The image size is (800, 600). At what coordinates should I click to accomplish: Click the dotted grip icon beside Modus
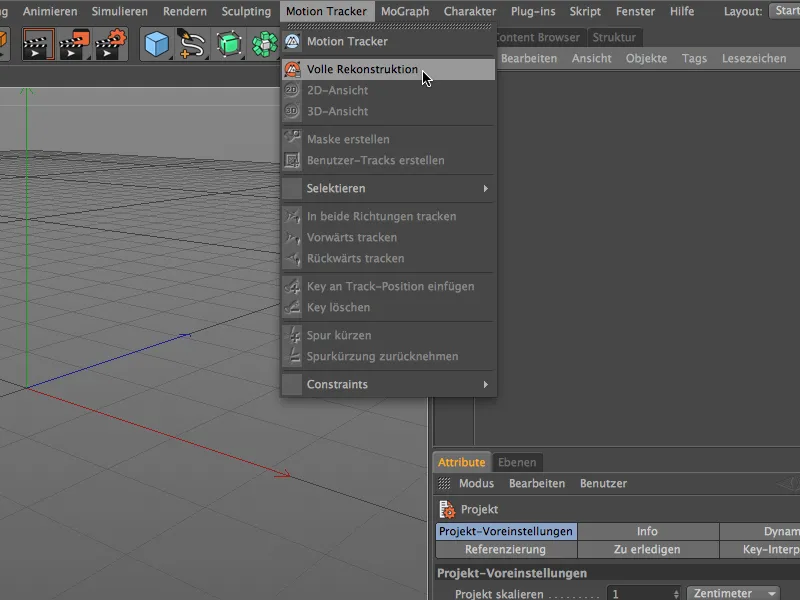tap(444, 483)
